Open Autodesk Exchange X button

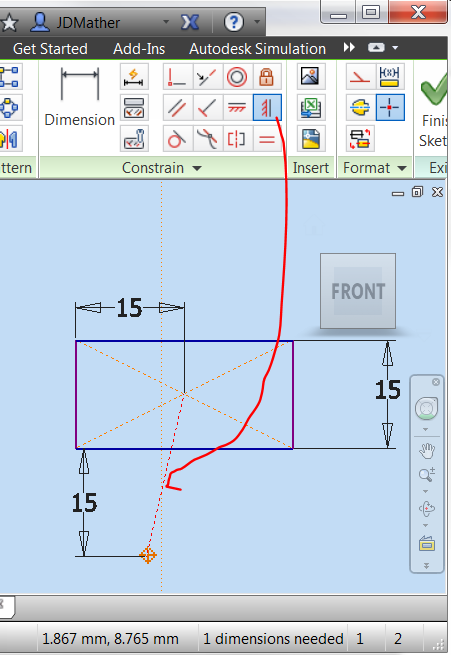click(190, 22)
